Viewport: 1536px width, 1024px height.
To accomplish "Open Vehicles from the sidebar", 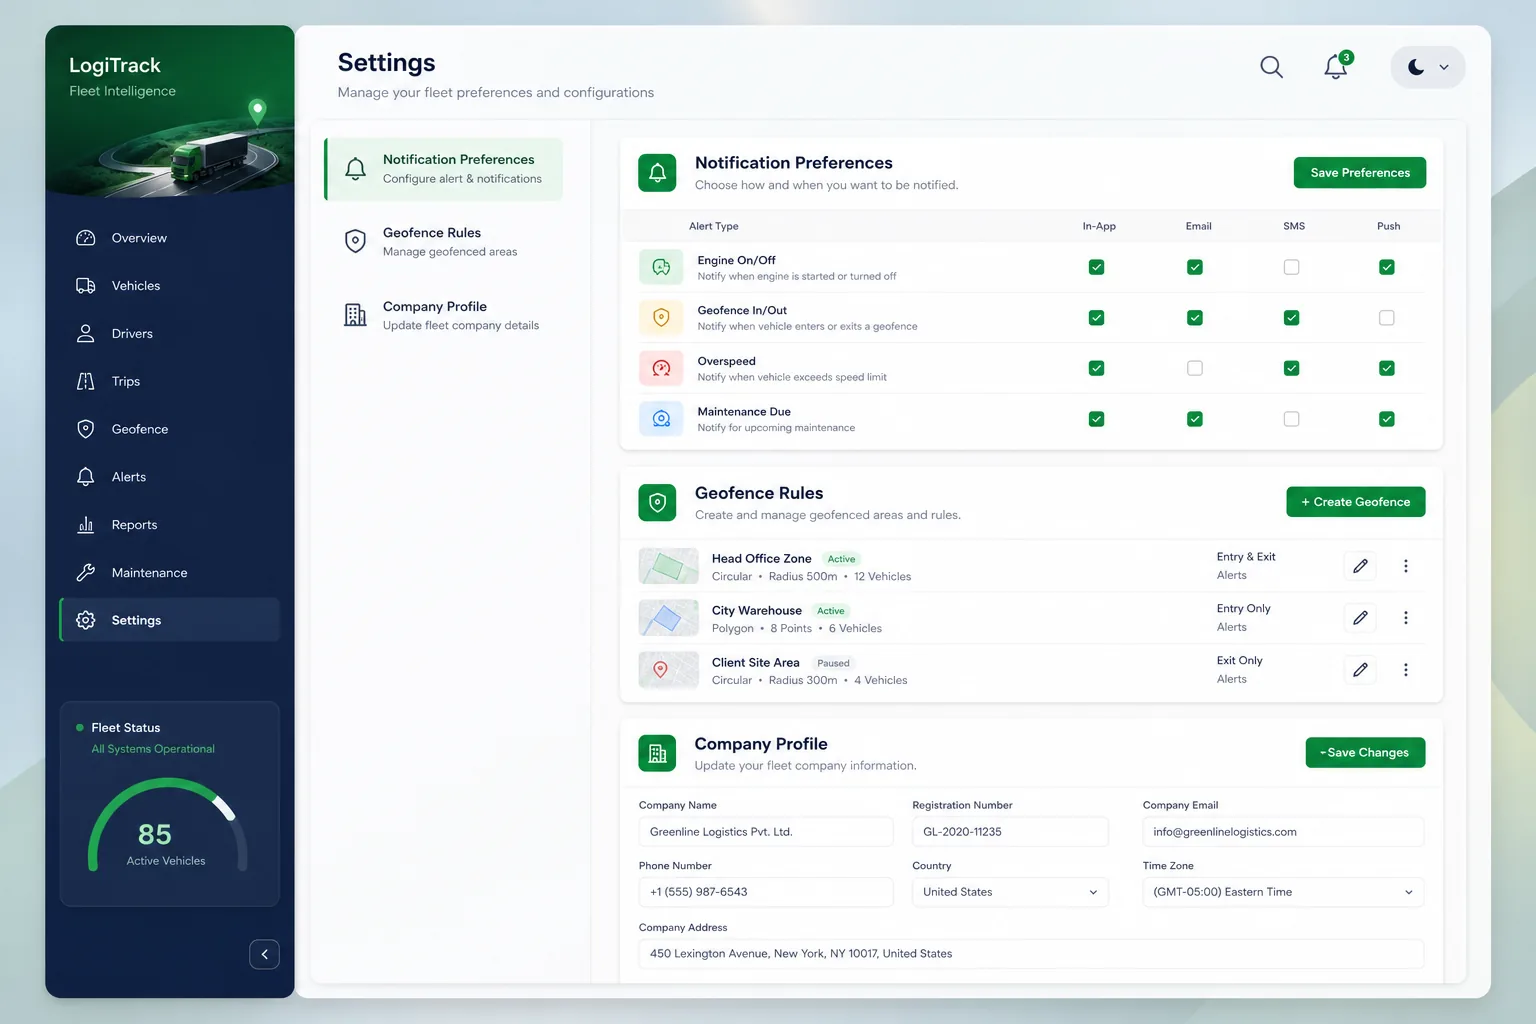I will [169, 286].
